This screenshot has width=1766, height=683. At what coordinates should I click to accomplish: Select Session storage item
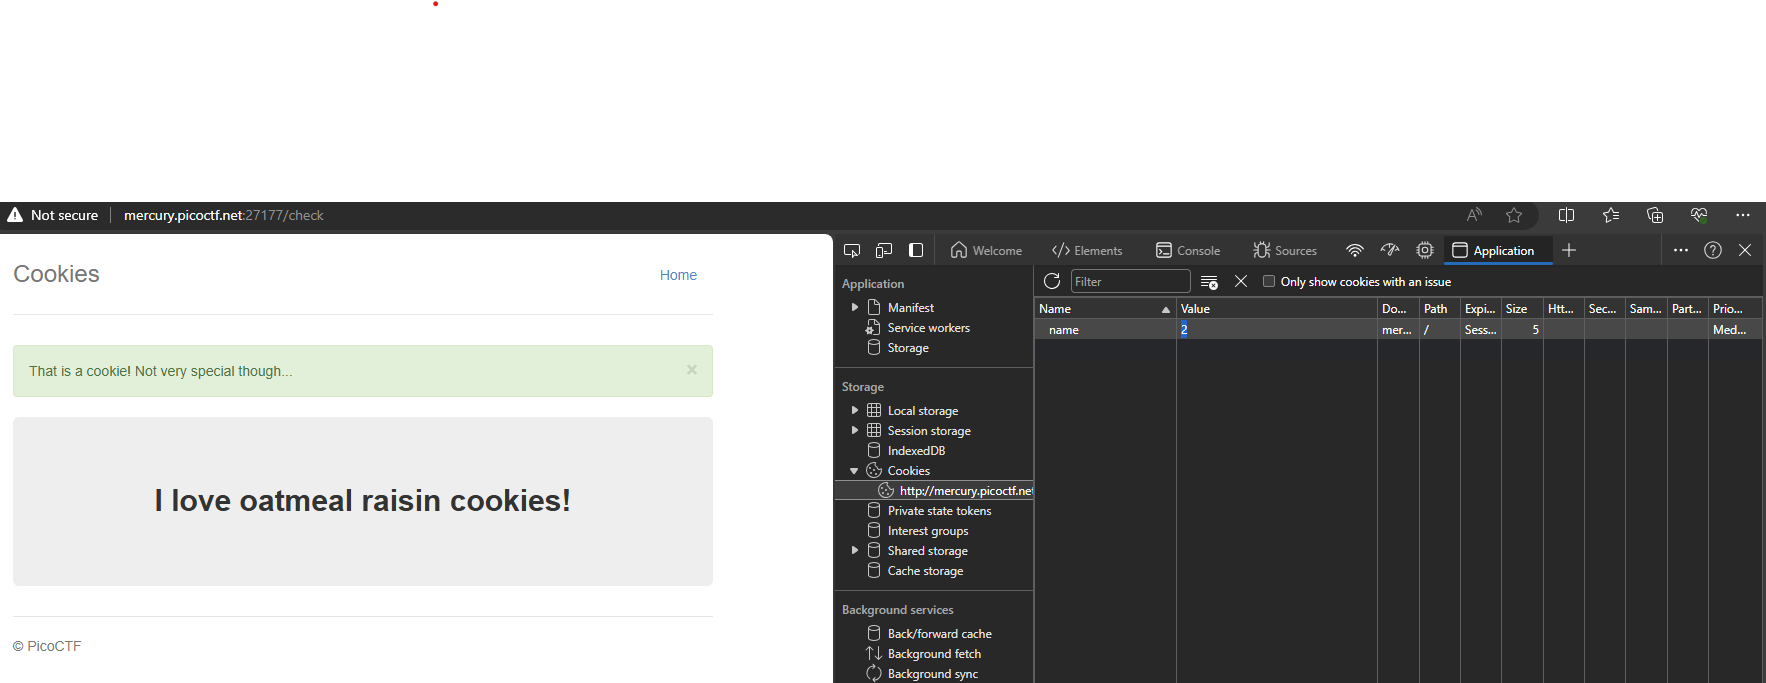click(x=929, y=431)
